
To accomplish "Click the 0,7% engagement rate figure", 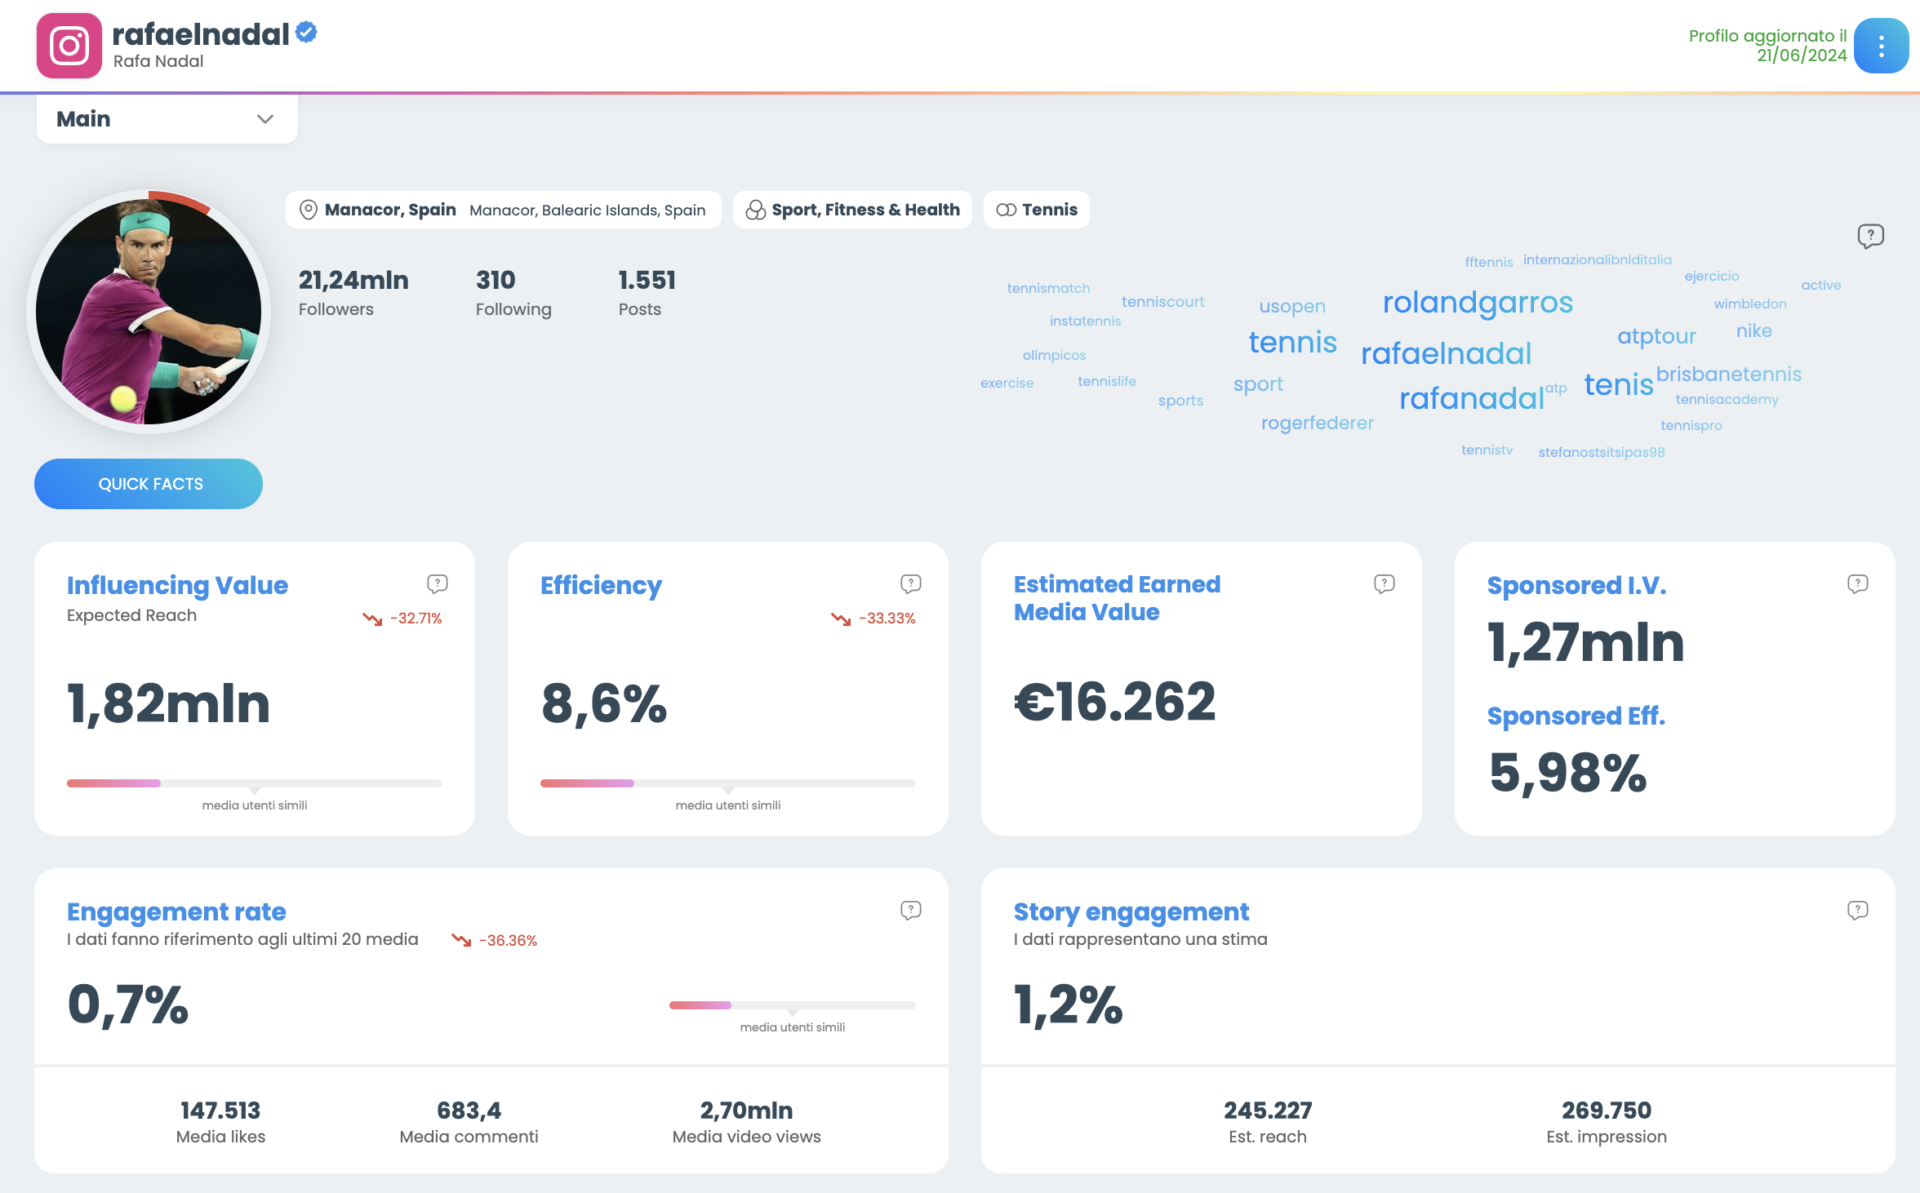I will coord(127,1005).
